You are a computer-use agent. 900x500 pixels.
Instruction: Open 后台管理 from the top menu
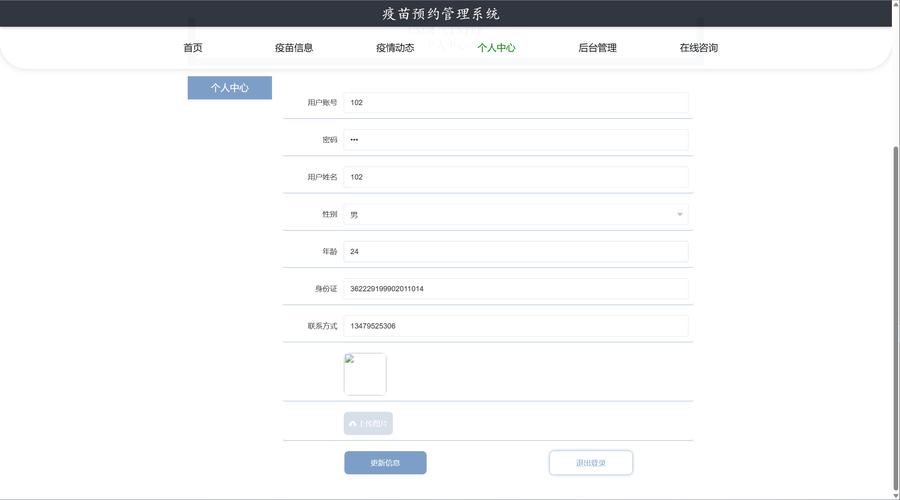[597, 48]
